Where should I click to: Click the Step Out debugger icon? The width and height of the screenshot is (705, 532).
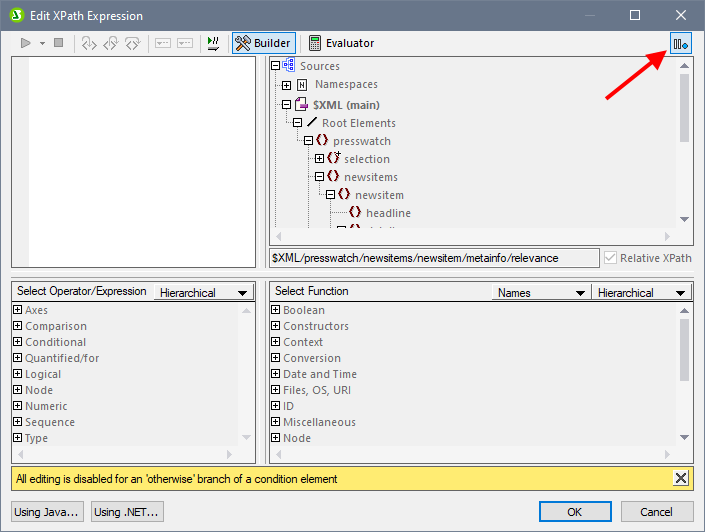111,43
